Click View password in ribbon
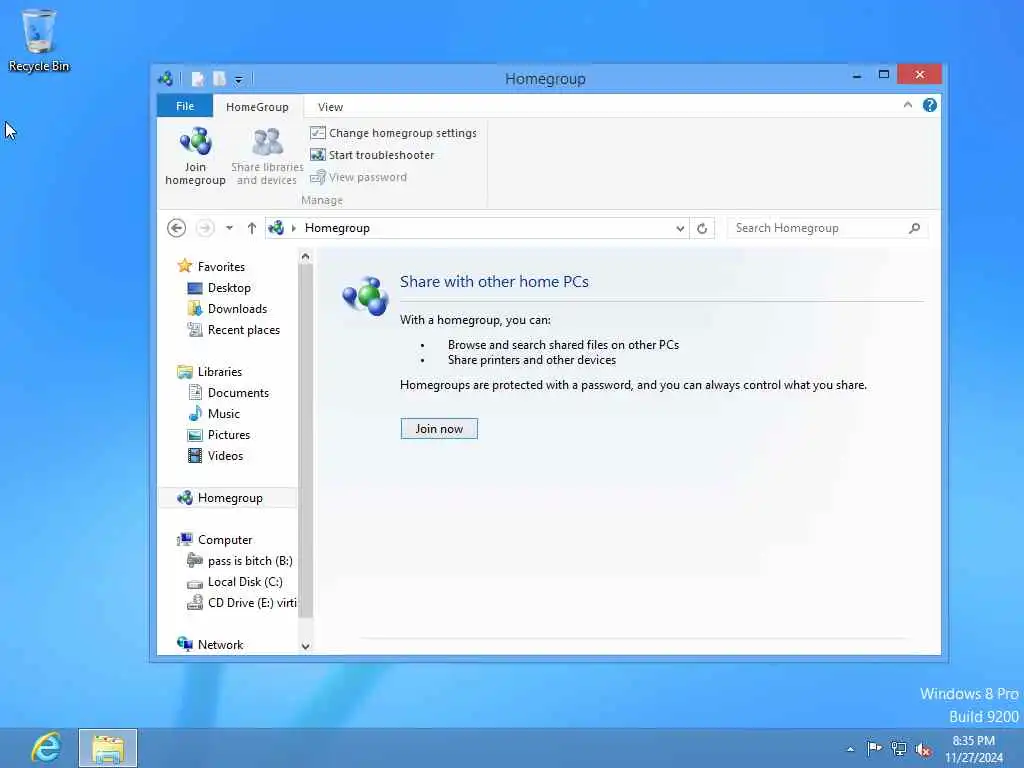Image resolution: width=1024 pixels, height=768 pixels. click(359, 177)
